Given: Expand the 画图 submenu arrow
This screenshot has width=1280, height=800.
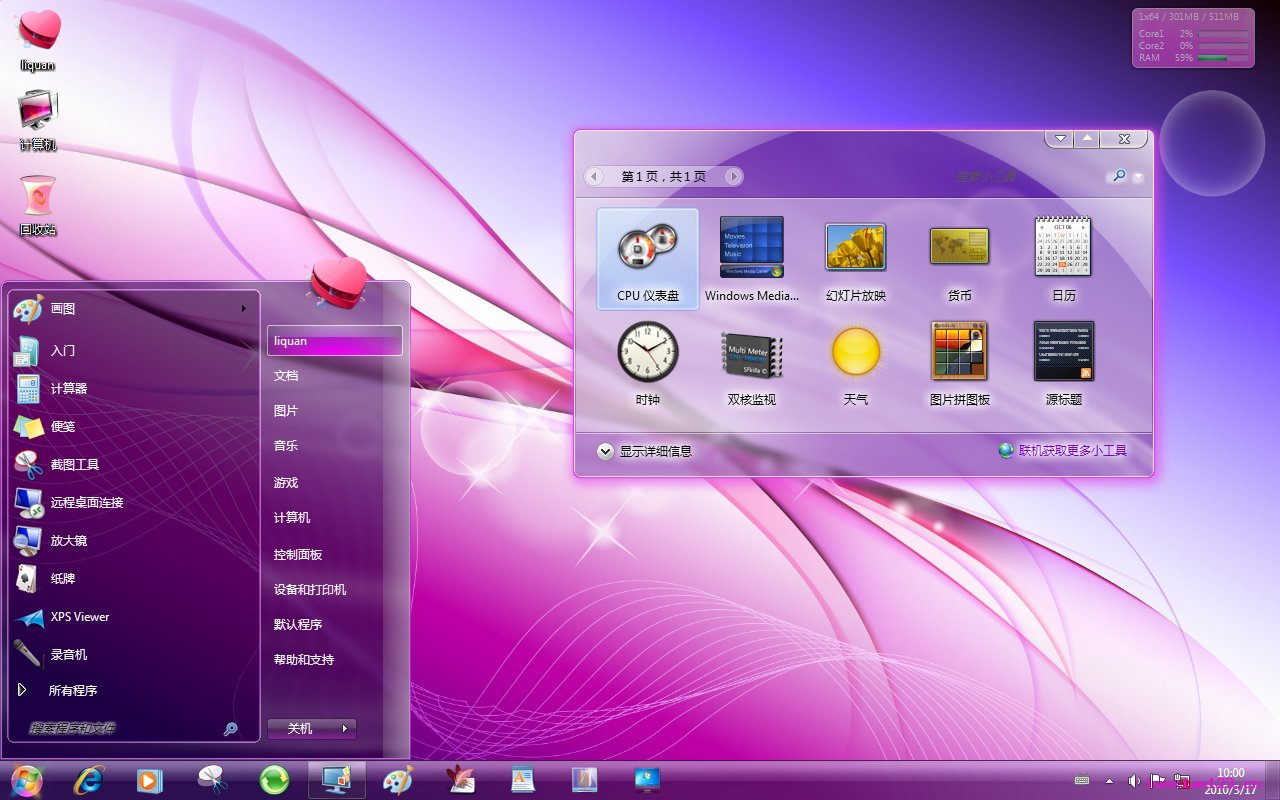Looking at the screenshot, I should coord(244,309).
